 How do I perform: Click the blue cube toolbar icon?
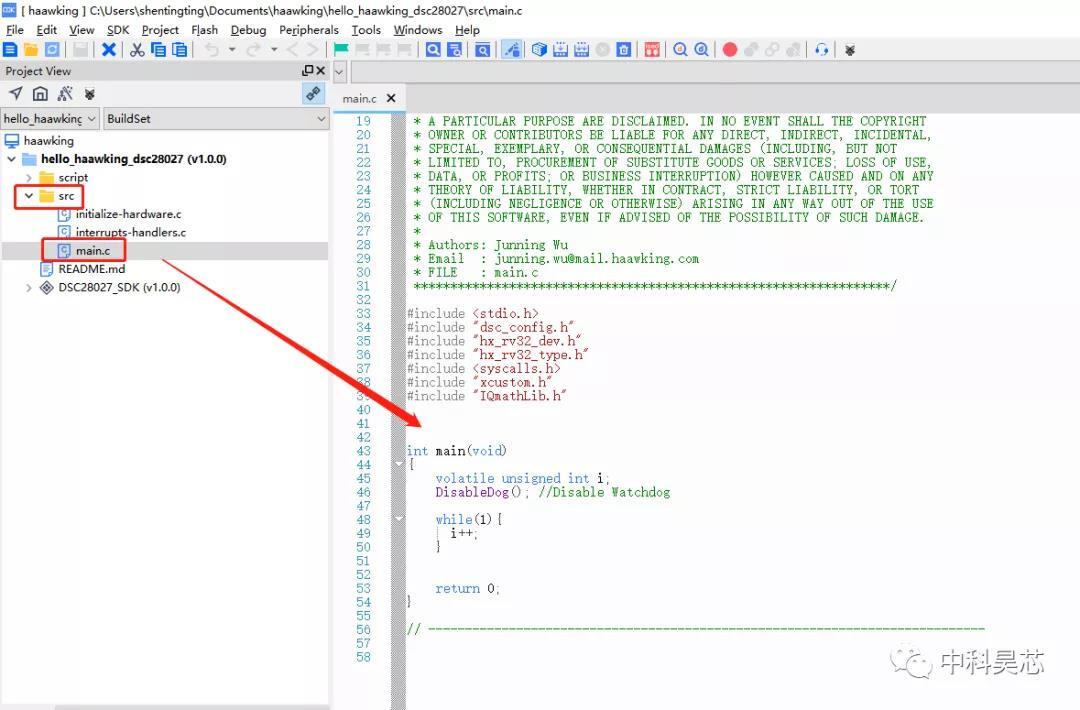click(x=539, y=50)
